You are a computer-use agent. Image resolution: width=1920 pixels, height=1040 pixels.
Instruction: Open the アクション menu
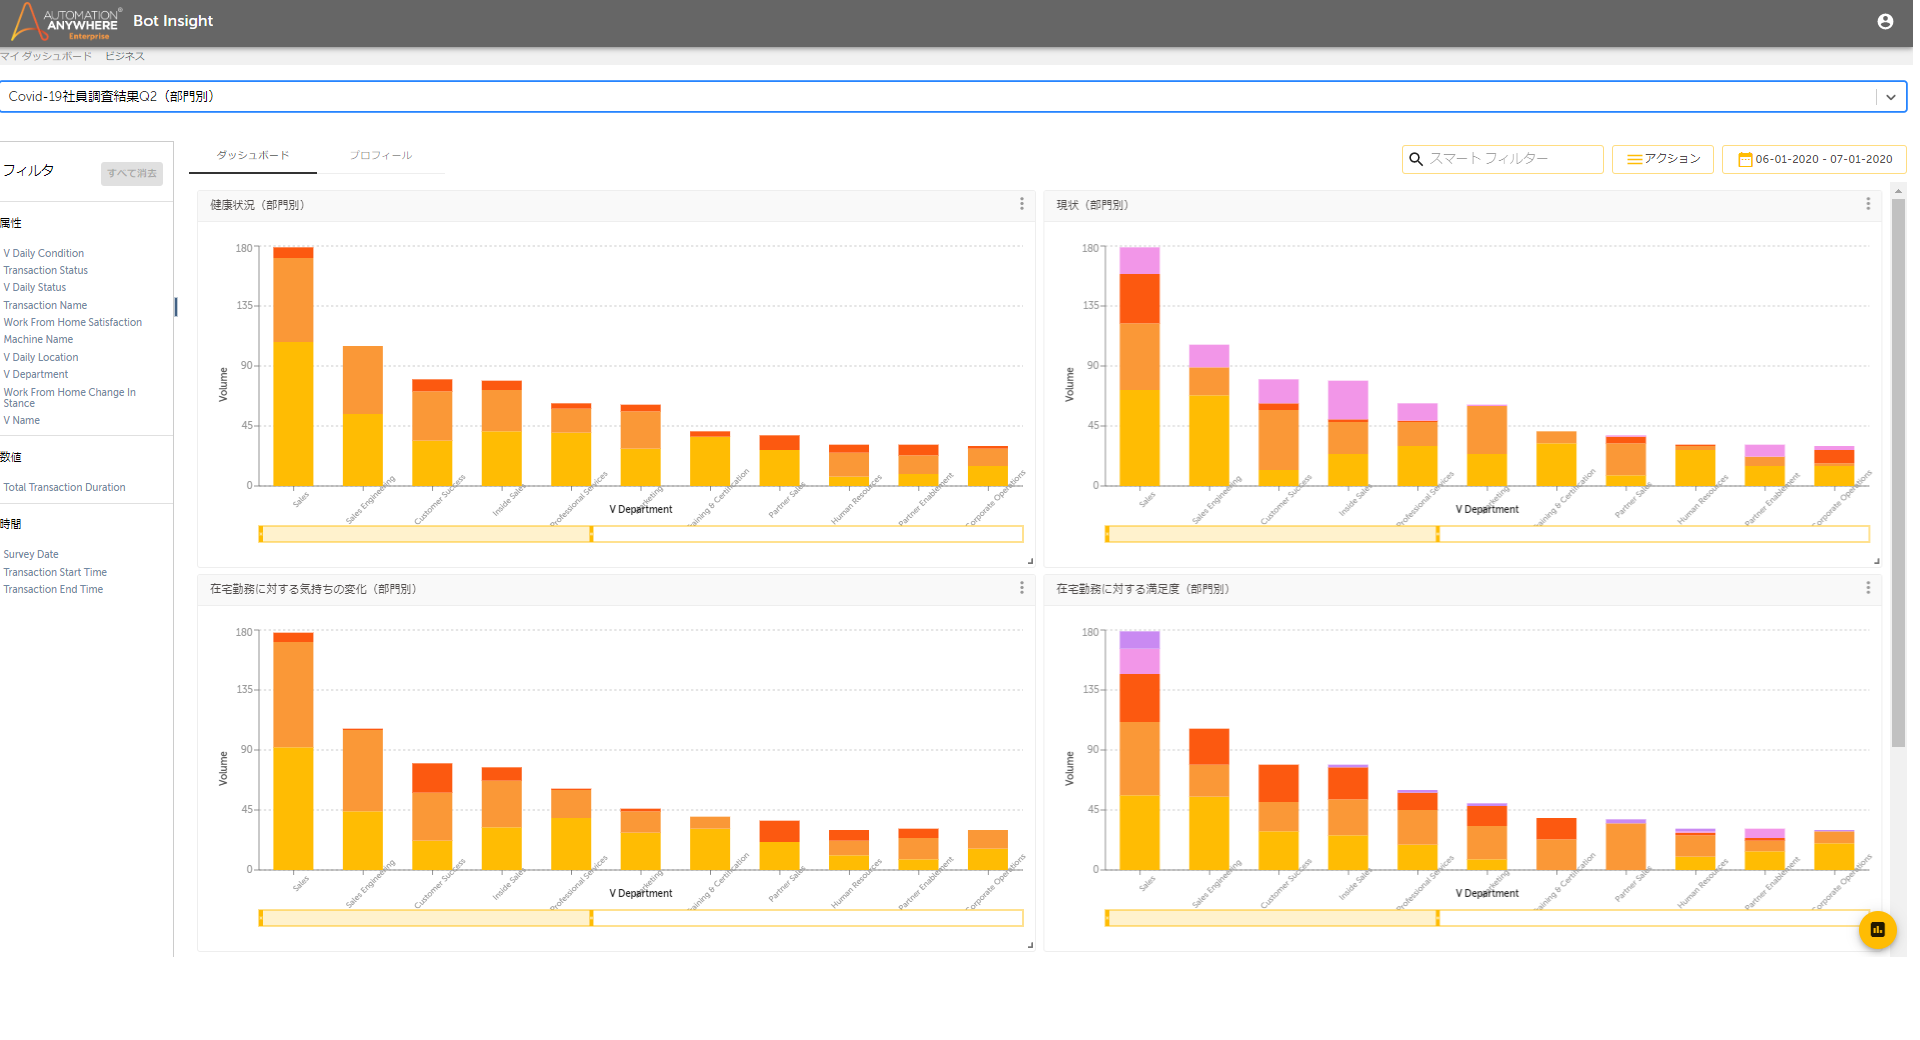pyautogui.click(x=1662, y=159)
